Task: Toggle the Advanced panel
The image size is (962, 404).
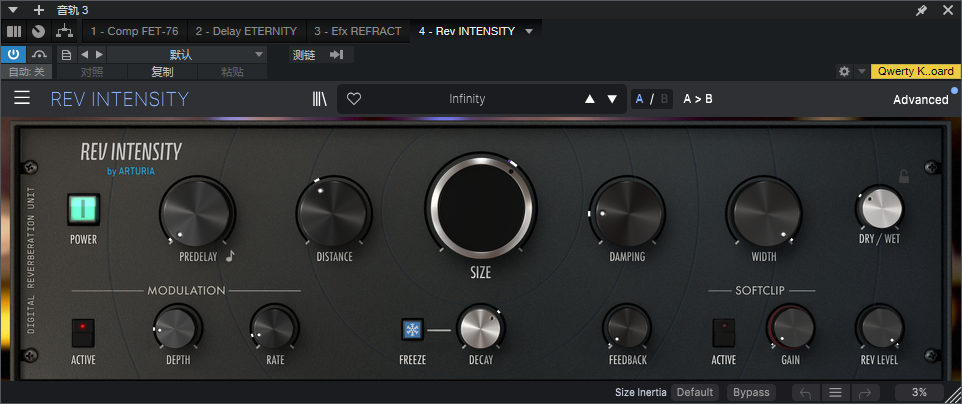Action: 921,99
